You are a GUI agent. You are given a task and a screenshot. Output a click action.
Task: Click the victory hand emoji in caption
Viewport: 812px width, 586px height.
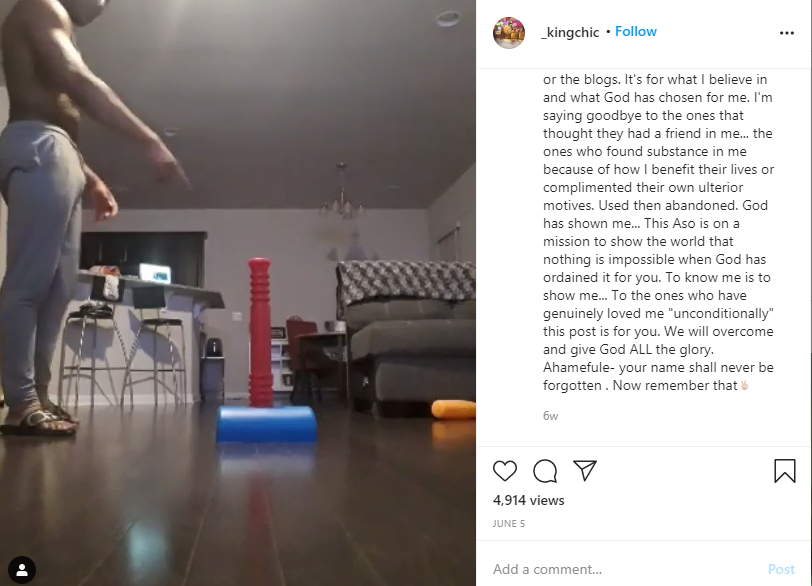(x=744, y=385)
